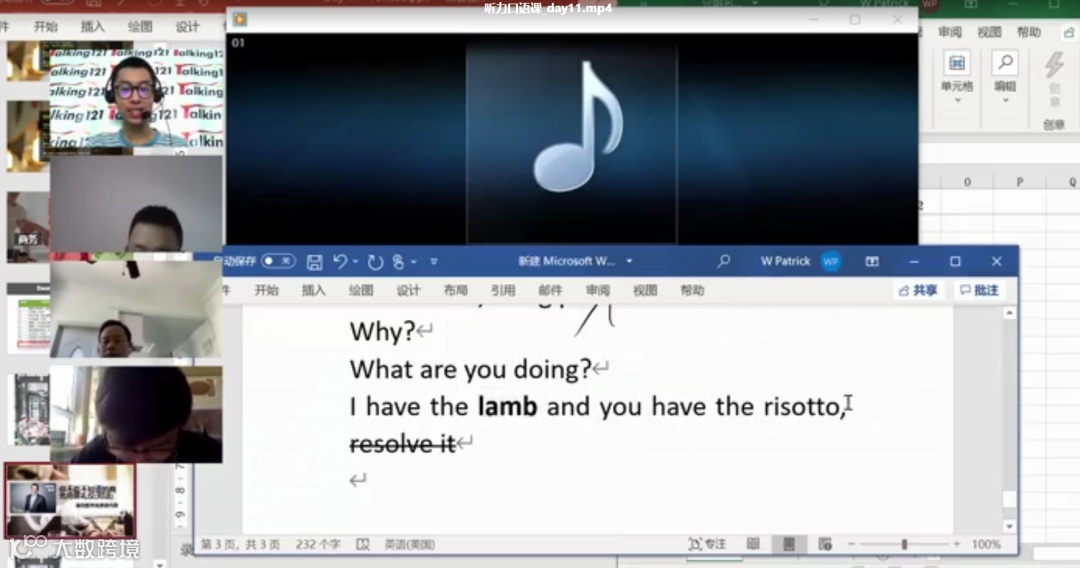The height and width of the screenshot is (568, 1080).
Task: Enable Focus mode (专注) in status bar
Action: point(707,544)
